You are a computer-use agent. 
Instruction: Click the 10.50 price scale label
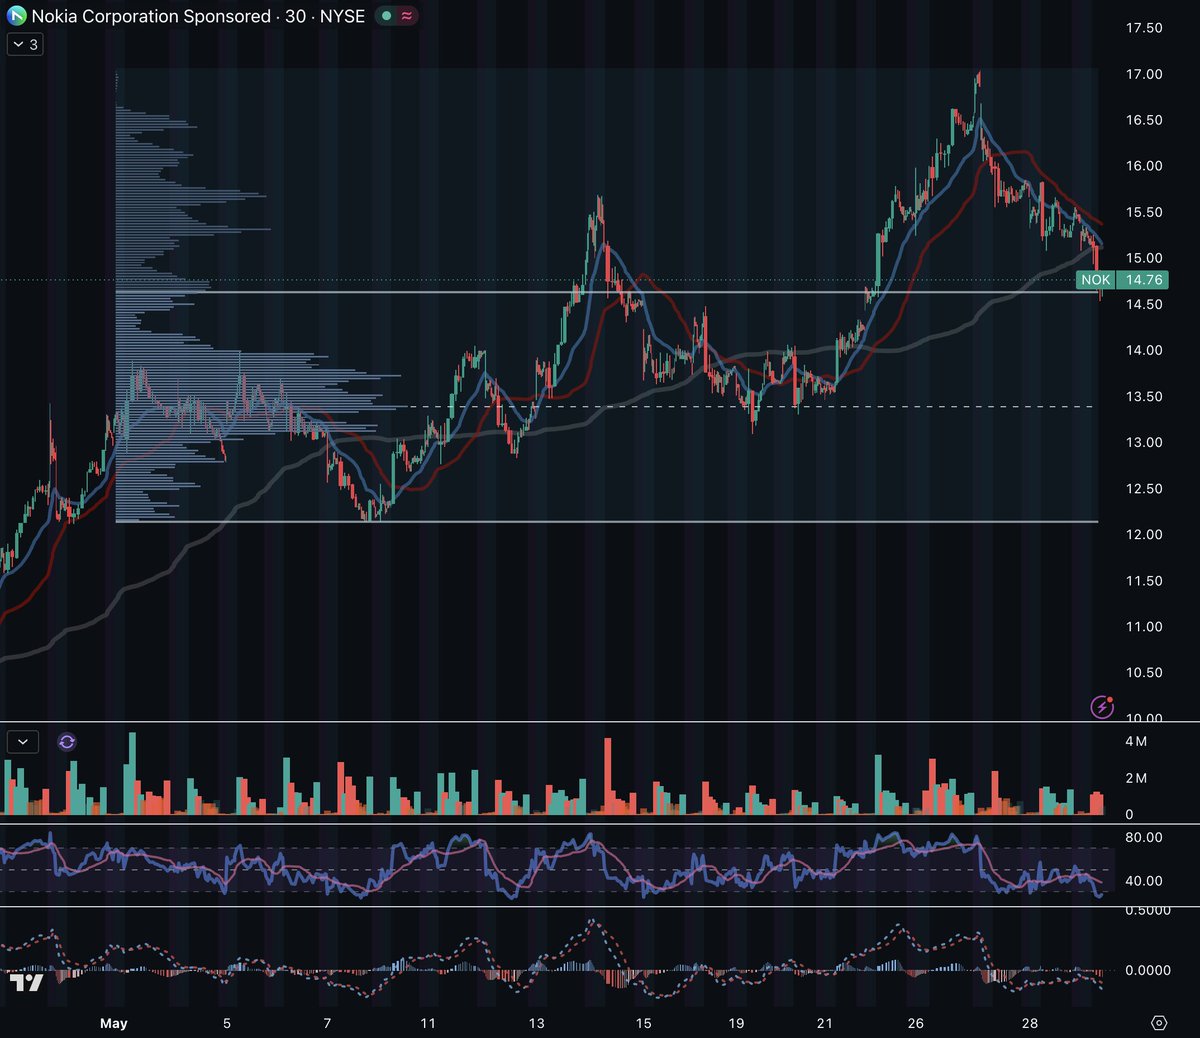(x=1144, y=672)
